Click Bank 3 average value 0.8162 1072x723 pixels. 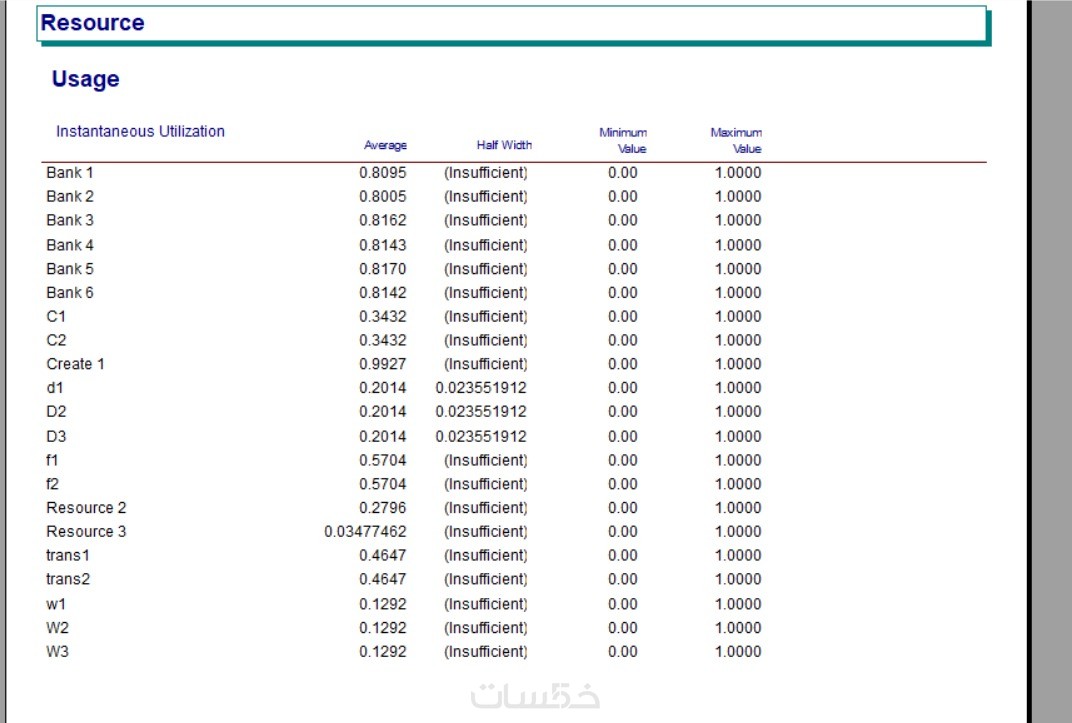(383, 220)
